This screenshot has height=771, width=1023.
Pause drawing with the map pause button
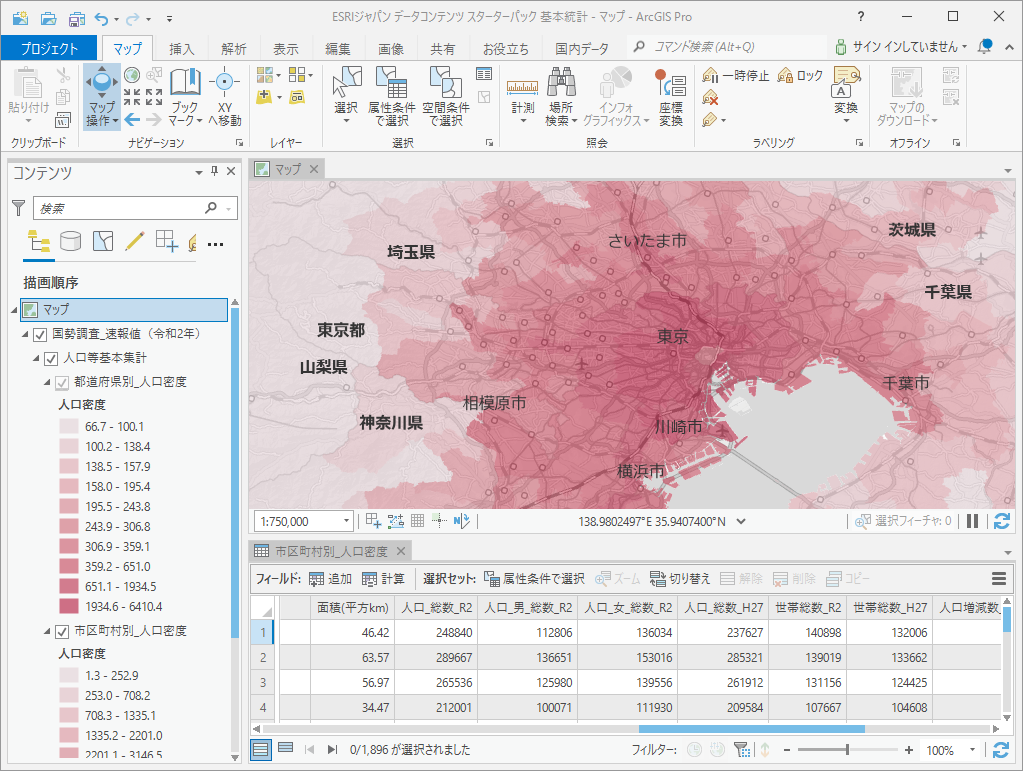[973, 521]
